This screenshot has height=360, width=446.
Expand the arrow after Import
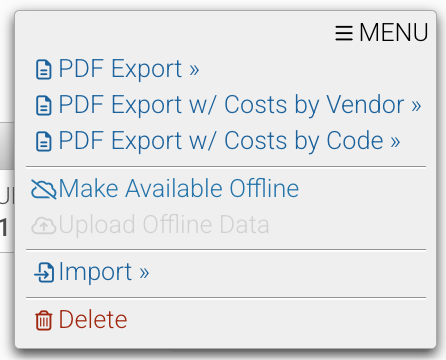(x=144, y=273)
